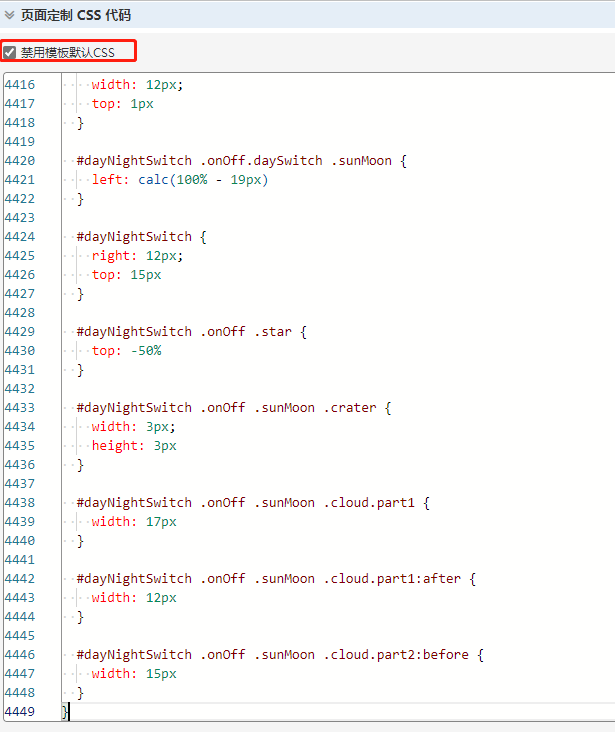615x735 pixels.
Task: Click closing brace on last line 4449
Action: click(65, 712)
